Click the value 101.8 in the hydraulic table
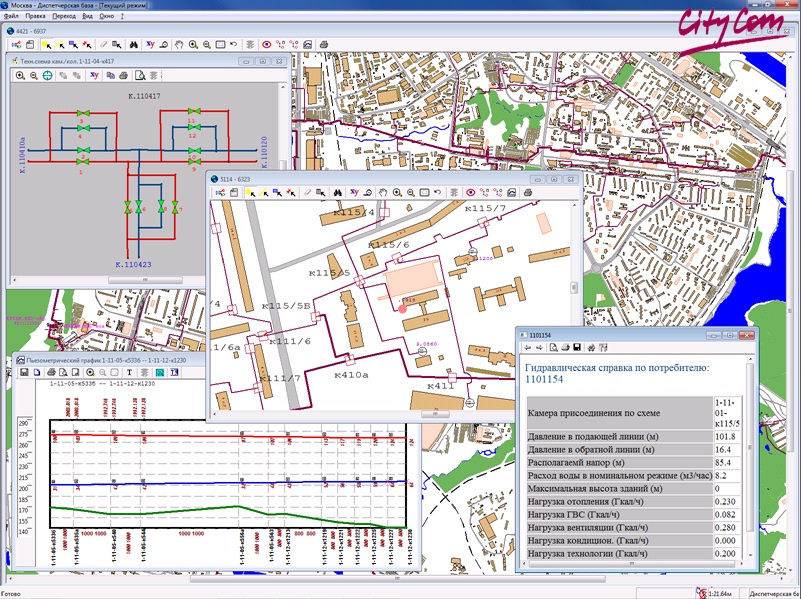 click(x=725, y=437)
